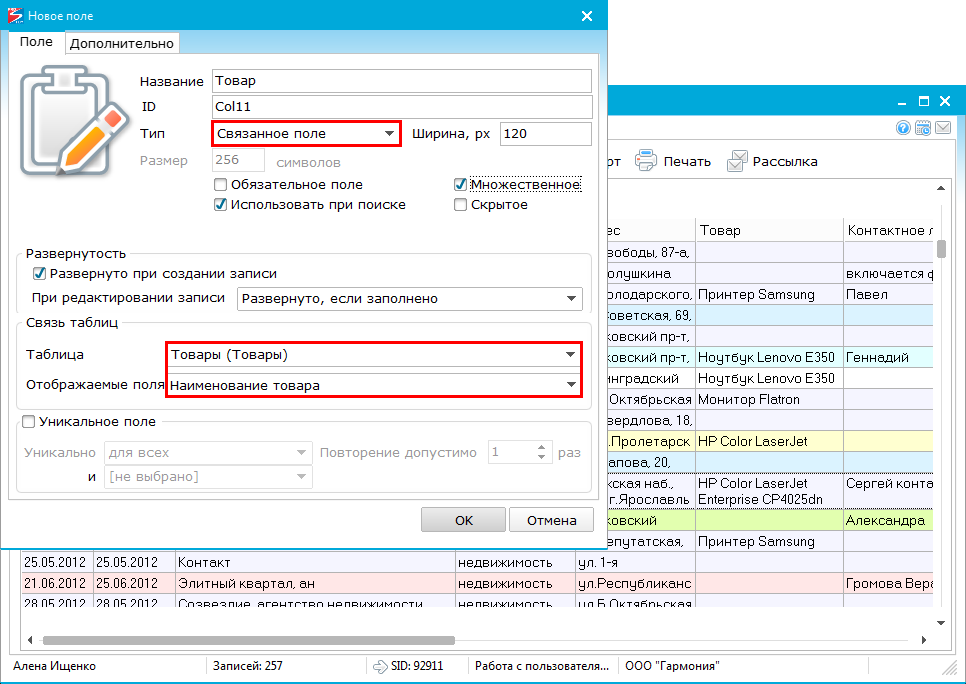Select the Элитный квартал, ан row

coord(315,584)
